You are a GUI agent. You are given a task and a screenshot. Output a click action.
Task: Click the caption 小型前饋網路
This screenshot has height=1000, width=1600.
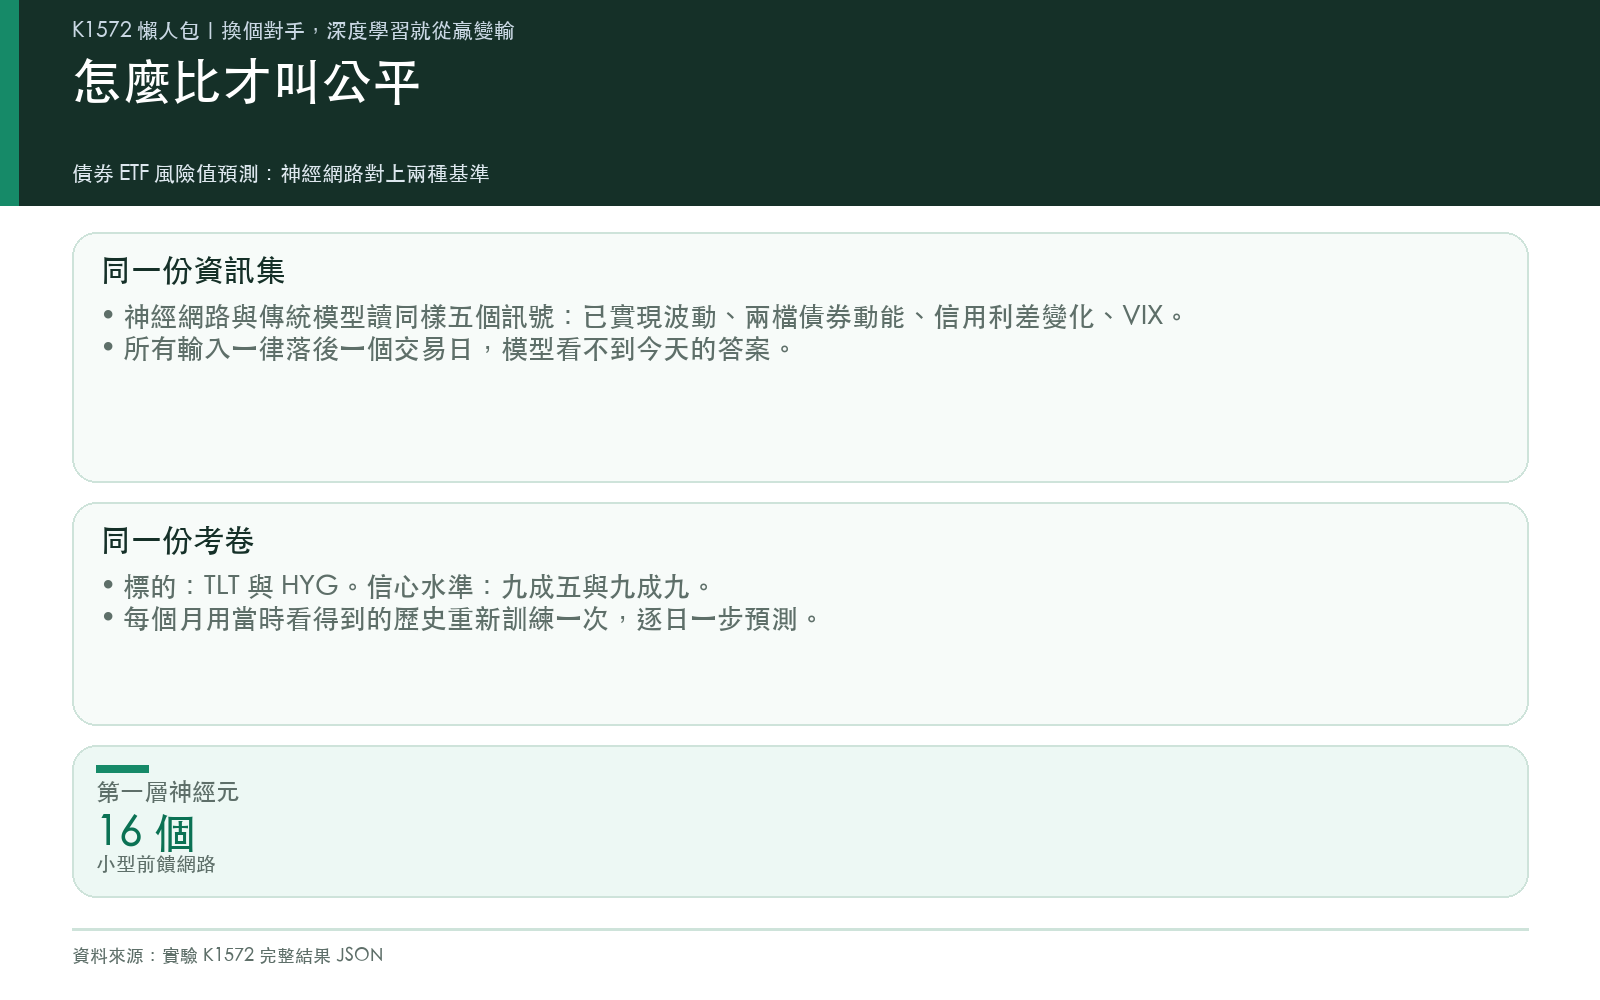(156, 864)
